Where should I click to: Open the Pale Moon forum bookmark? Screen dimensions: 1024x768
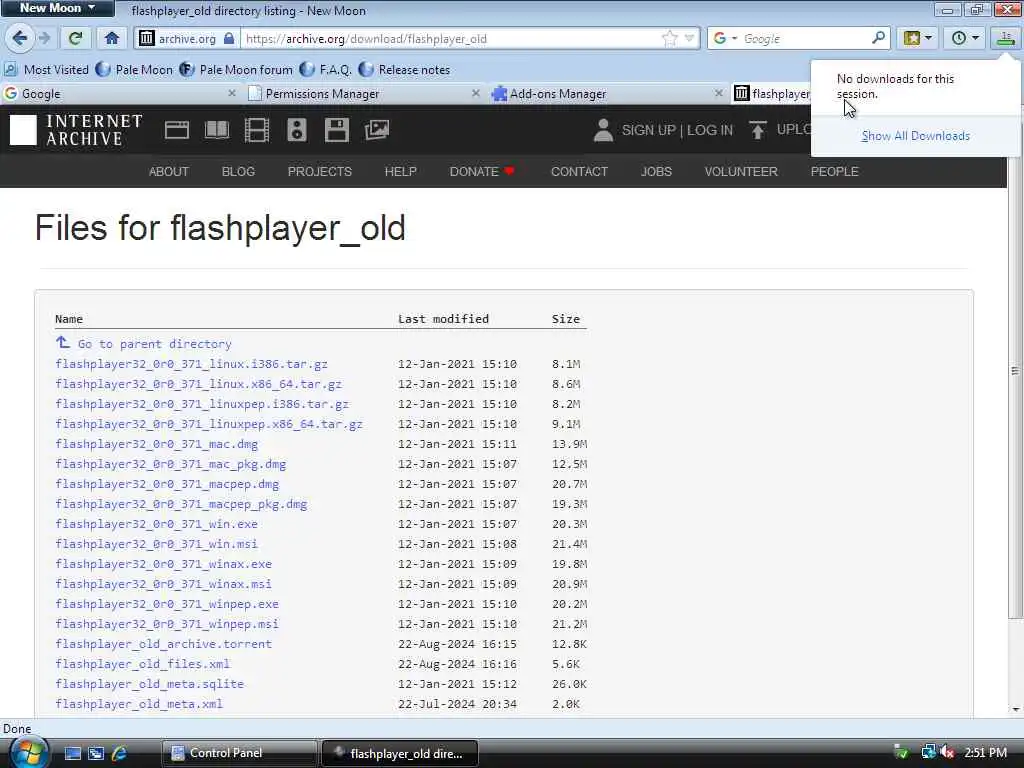click(236, 69)
